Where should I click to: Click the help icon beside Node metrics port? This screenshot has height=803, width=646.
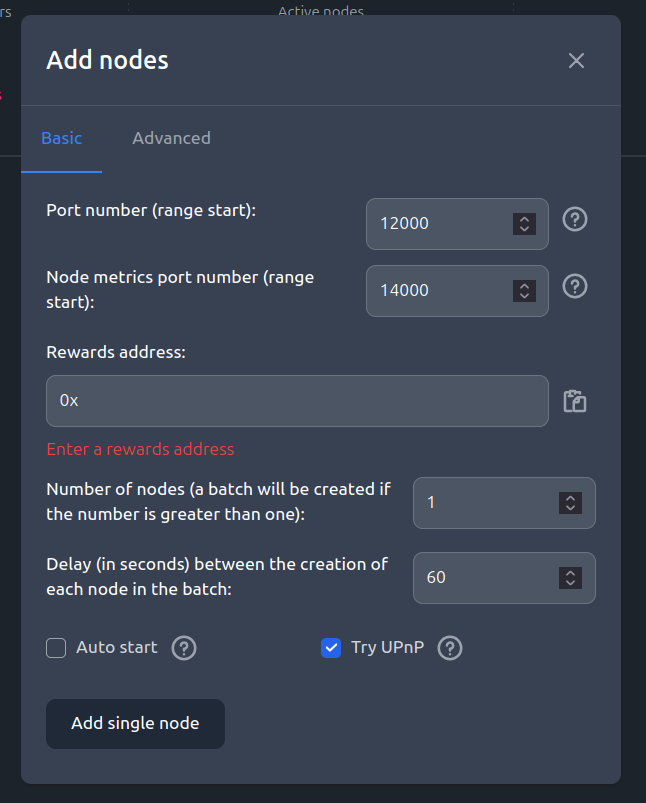(574, 287)
